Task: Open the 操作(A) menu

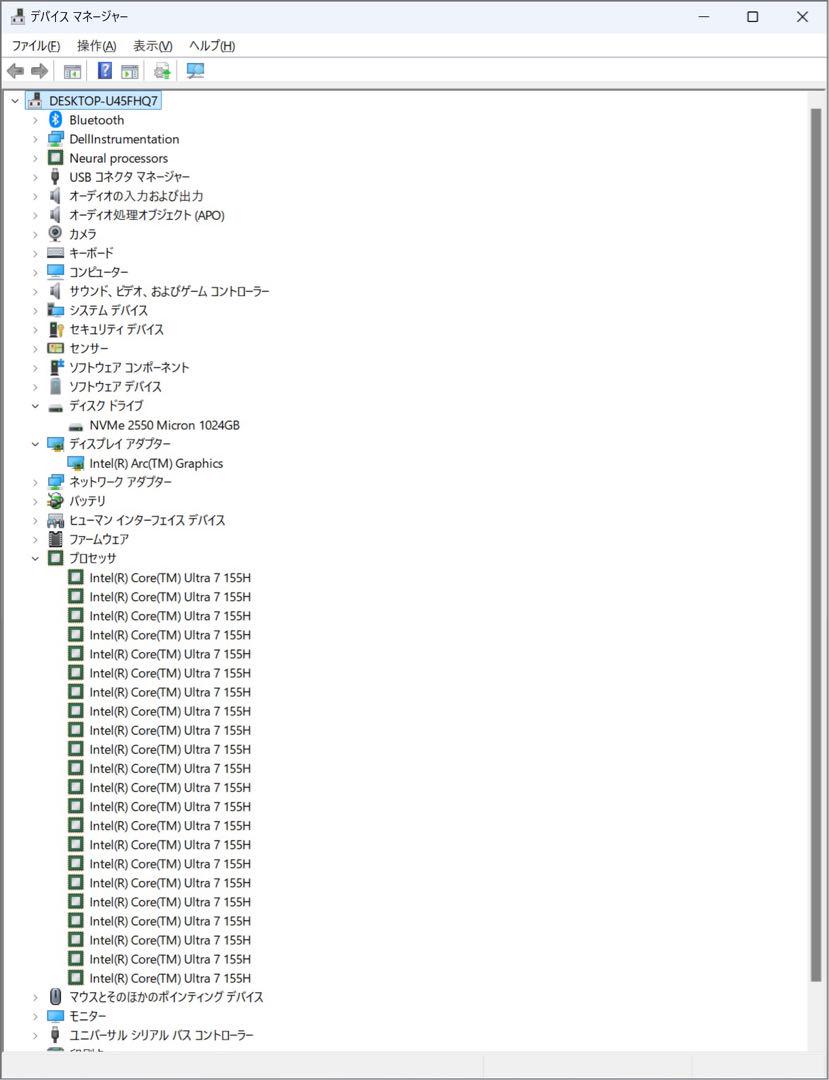Action: pyautogui.click(x=96, y=46)
